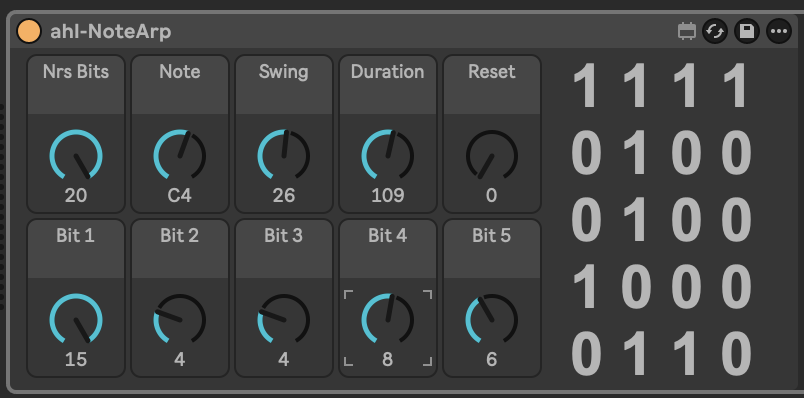Screen dimensions: 804x398
Task: Click the Bit 2 knob
Action: (179, 319)
